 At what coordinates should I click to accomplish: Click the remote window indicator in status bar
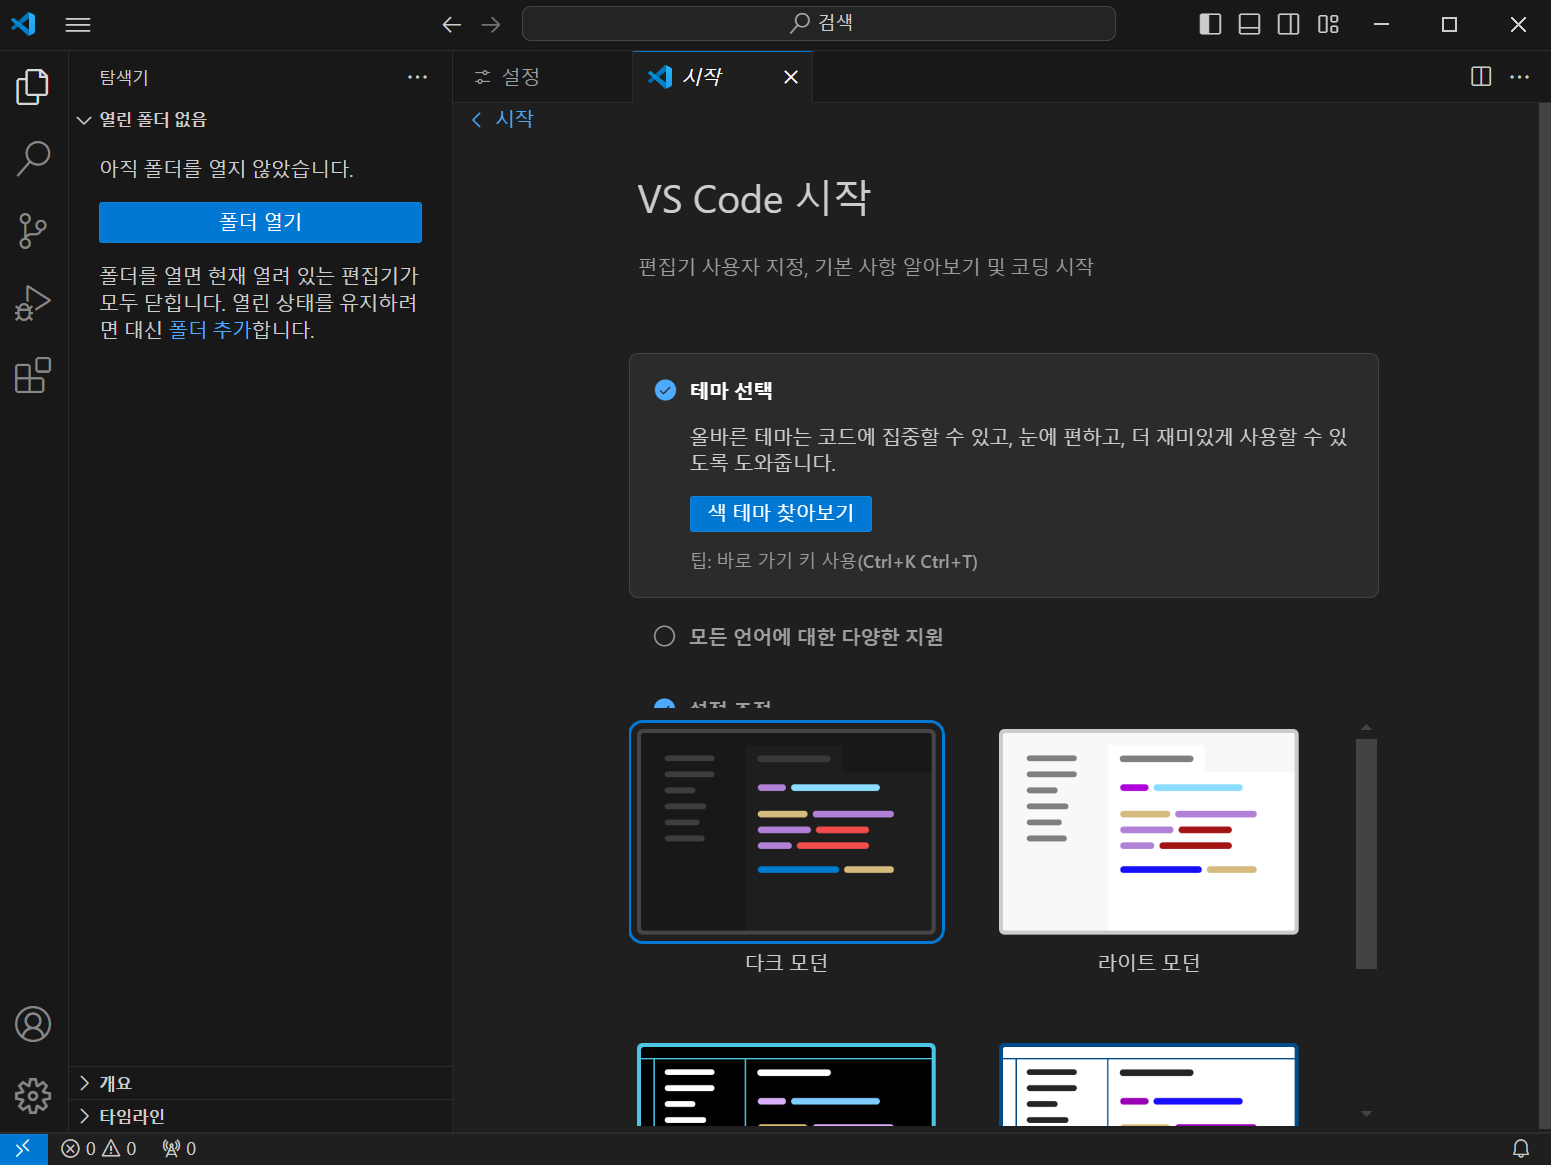pyautogui.click(x=23, y=1148)
